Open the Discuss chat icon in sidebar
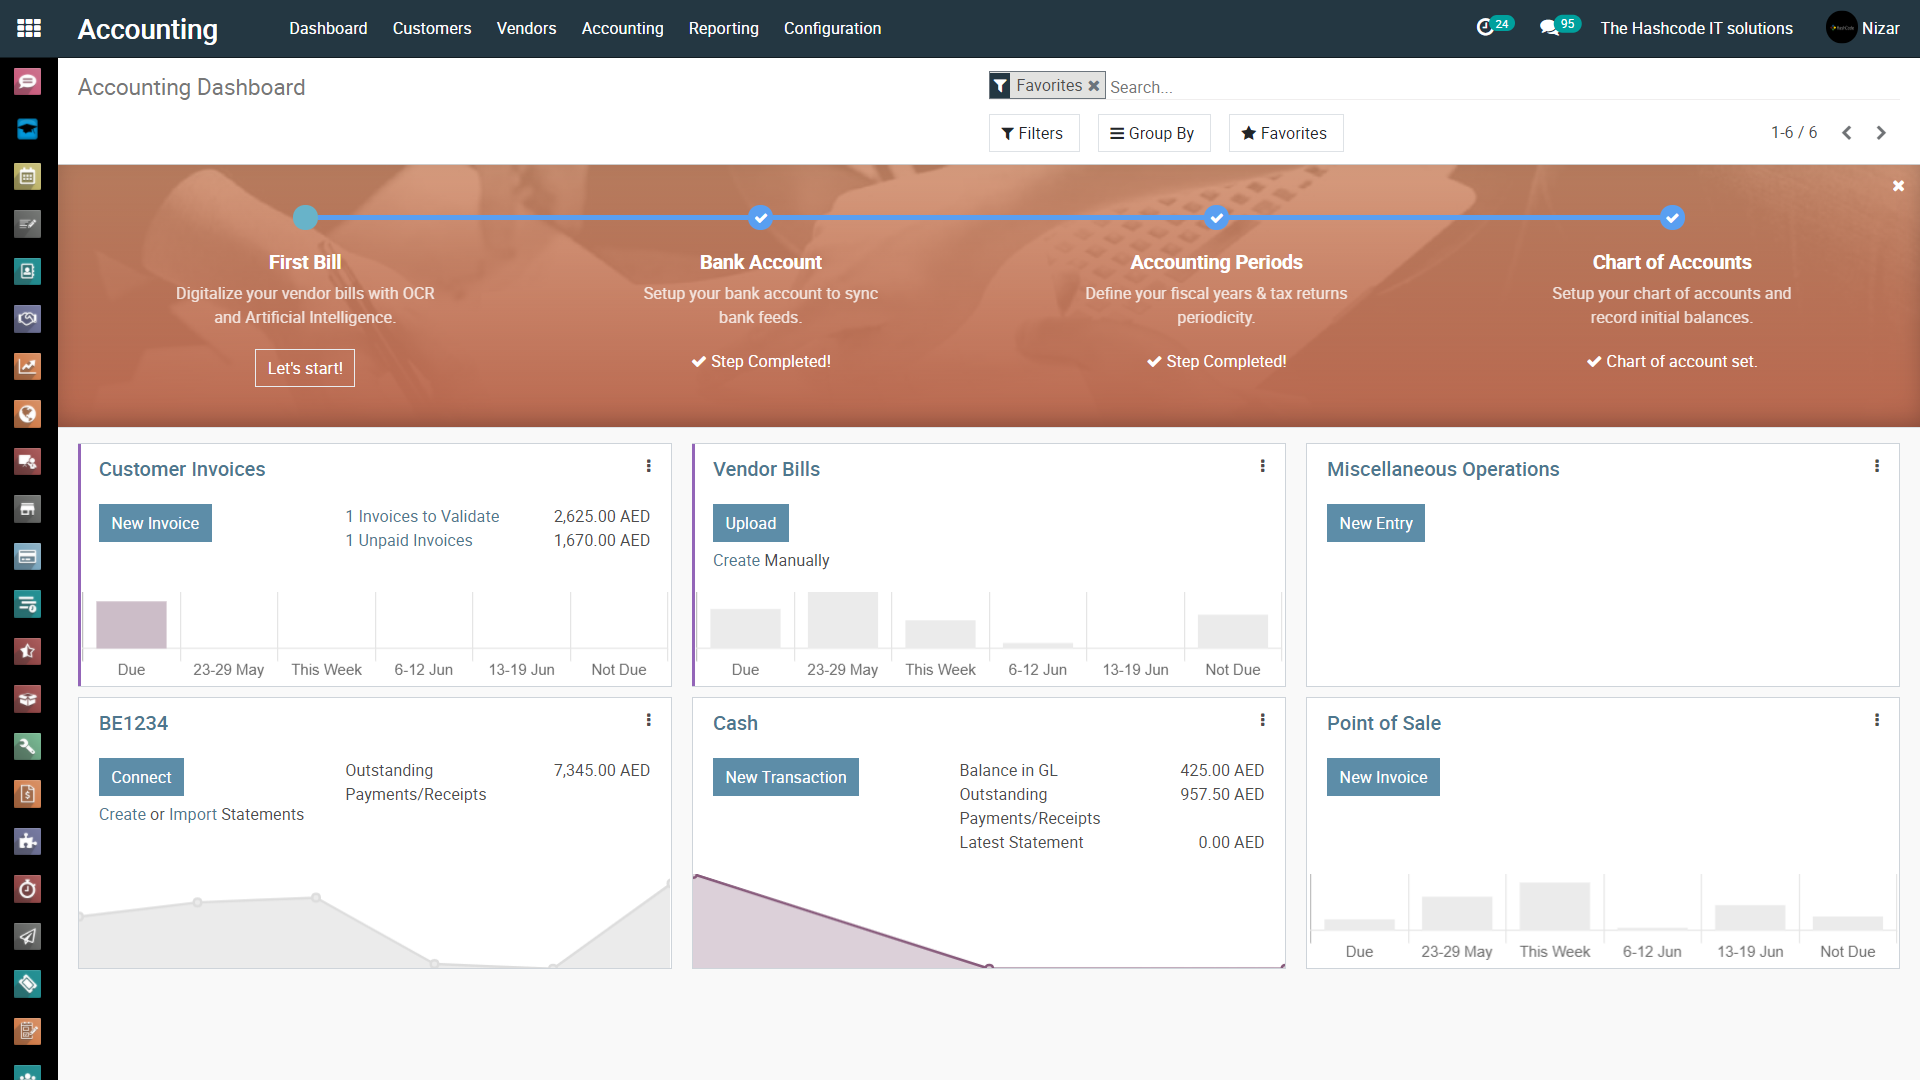Viewport: 1920px width, 1080px height. (27, 81)
